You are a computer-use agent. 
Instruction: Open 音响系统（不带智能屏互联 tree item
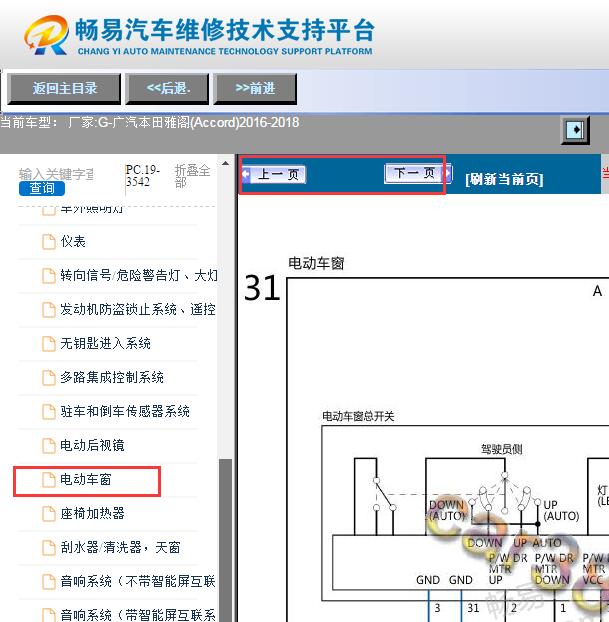click(x=138, y=582)
